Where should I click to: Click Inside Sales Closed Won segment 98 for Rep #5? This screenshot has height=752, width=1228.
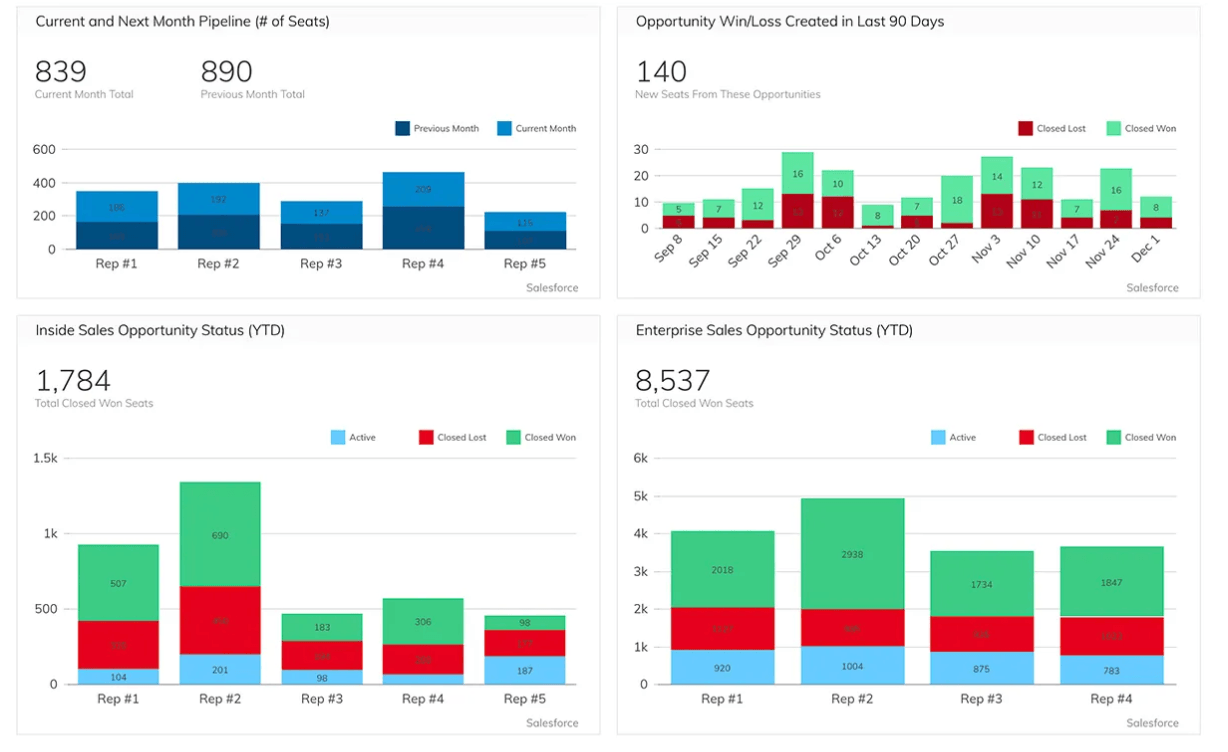tap(525, 623)
